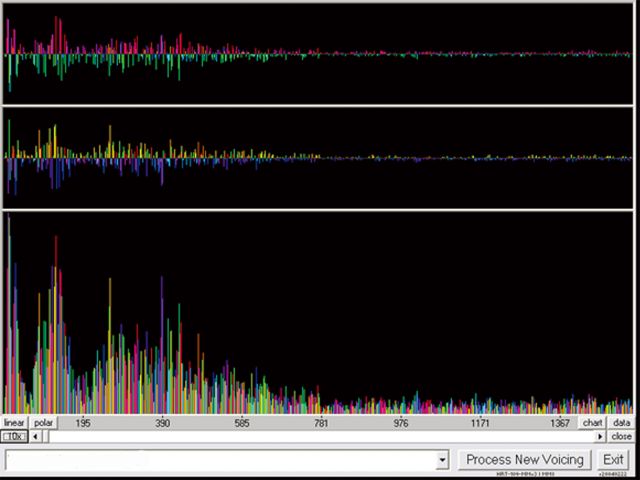The width and height of the screenshot is (640, 480).
Task: Select the 1367 frequency axis marker
Action: (x=560, y=423)
